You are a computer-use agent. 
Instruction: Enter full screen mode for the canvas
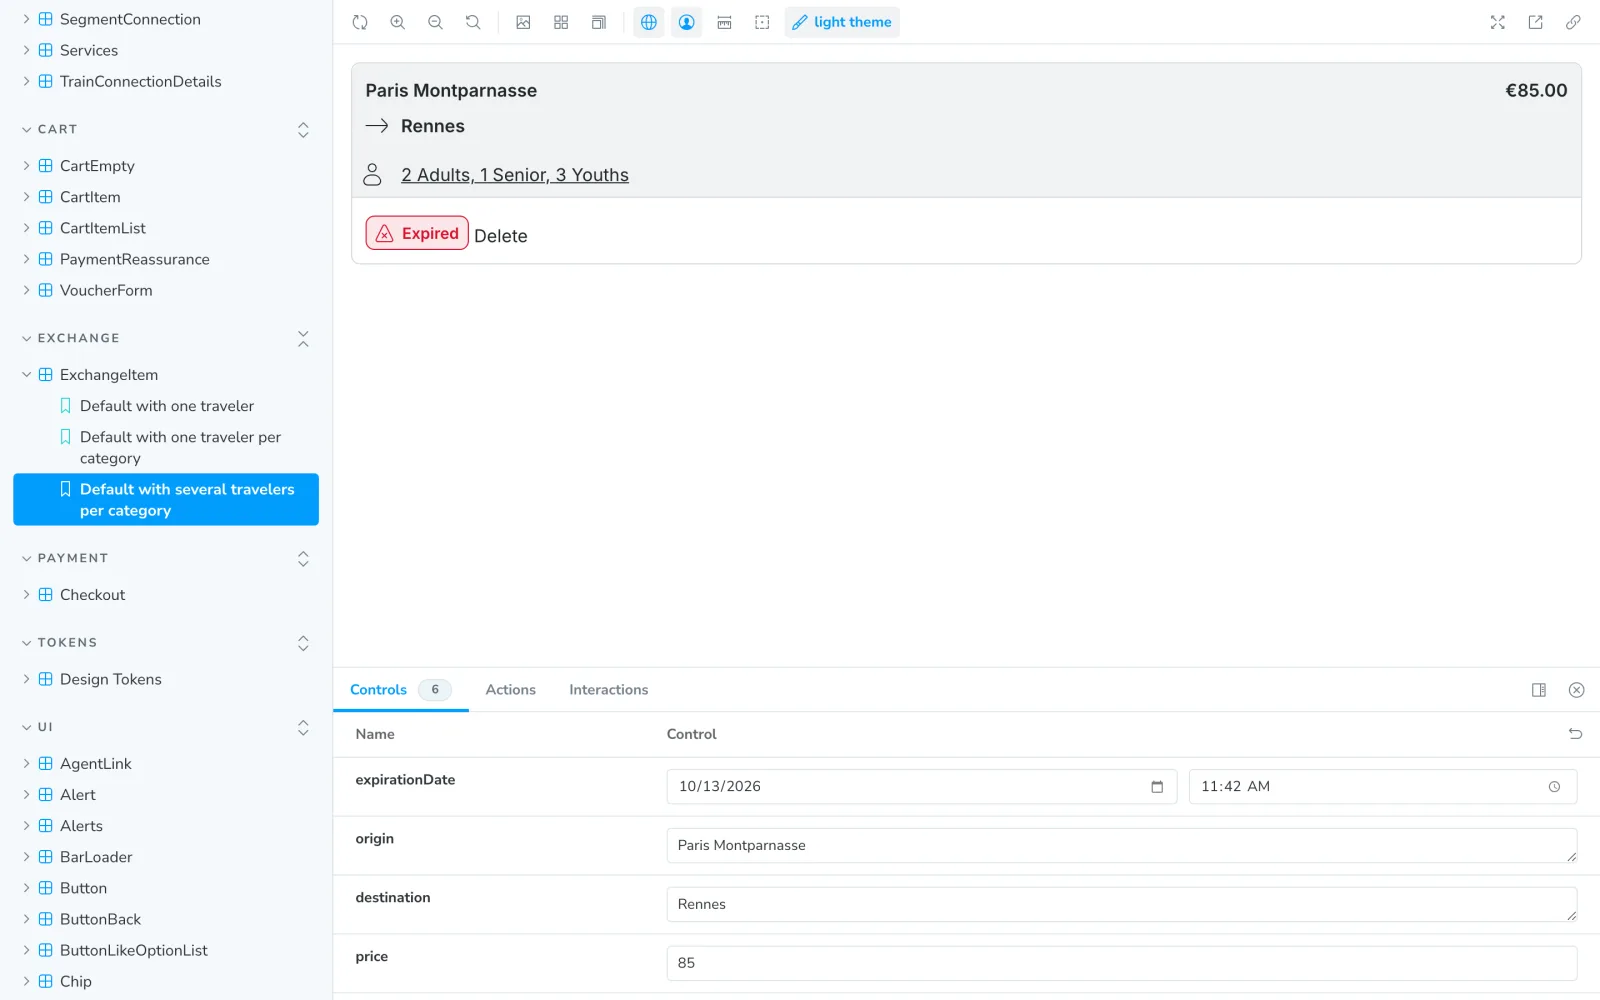click(x=1498, y=22)
